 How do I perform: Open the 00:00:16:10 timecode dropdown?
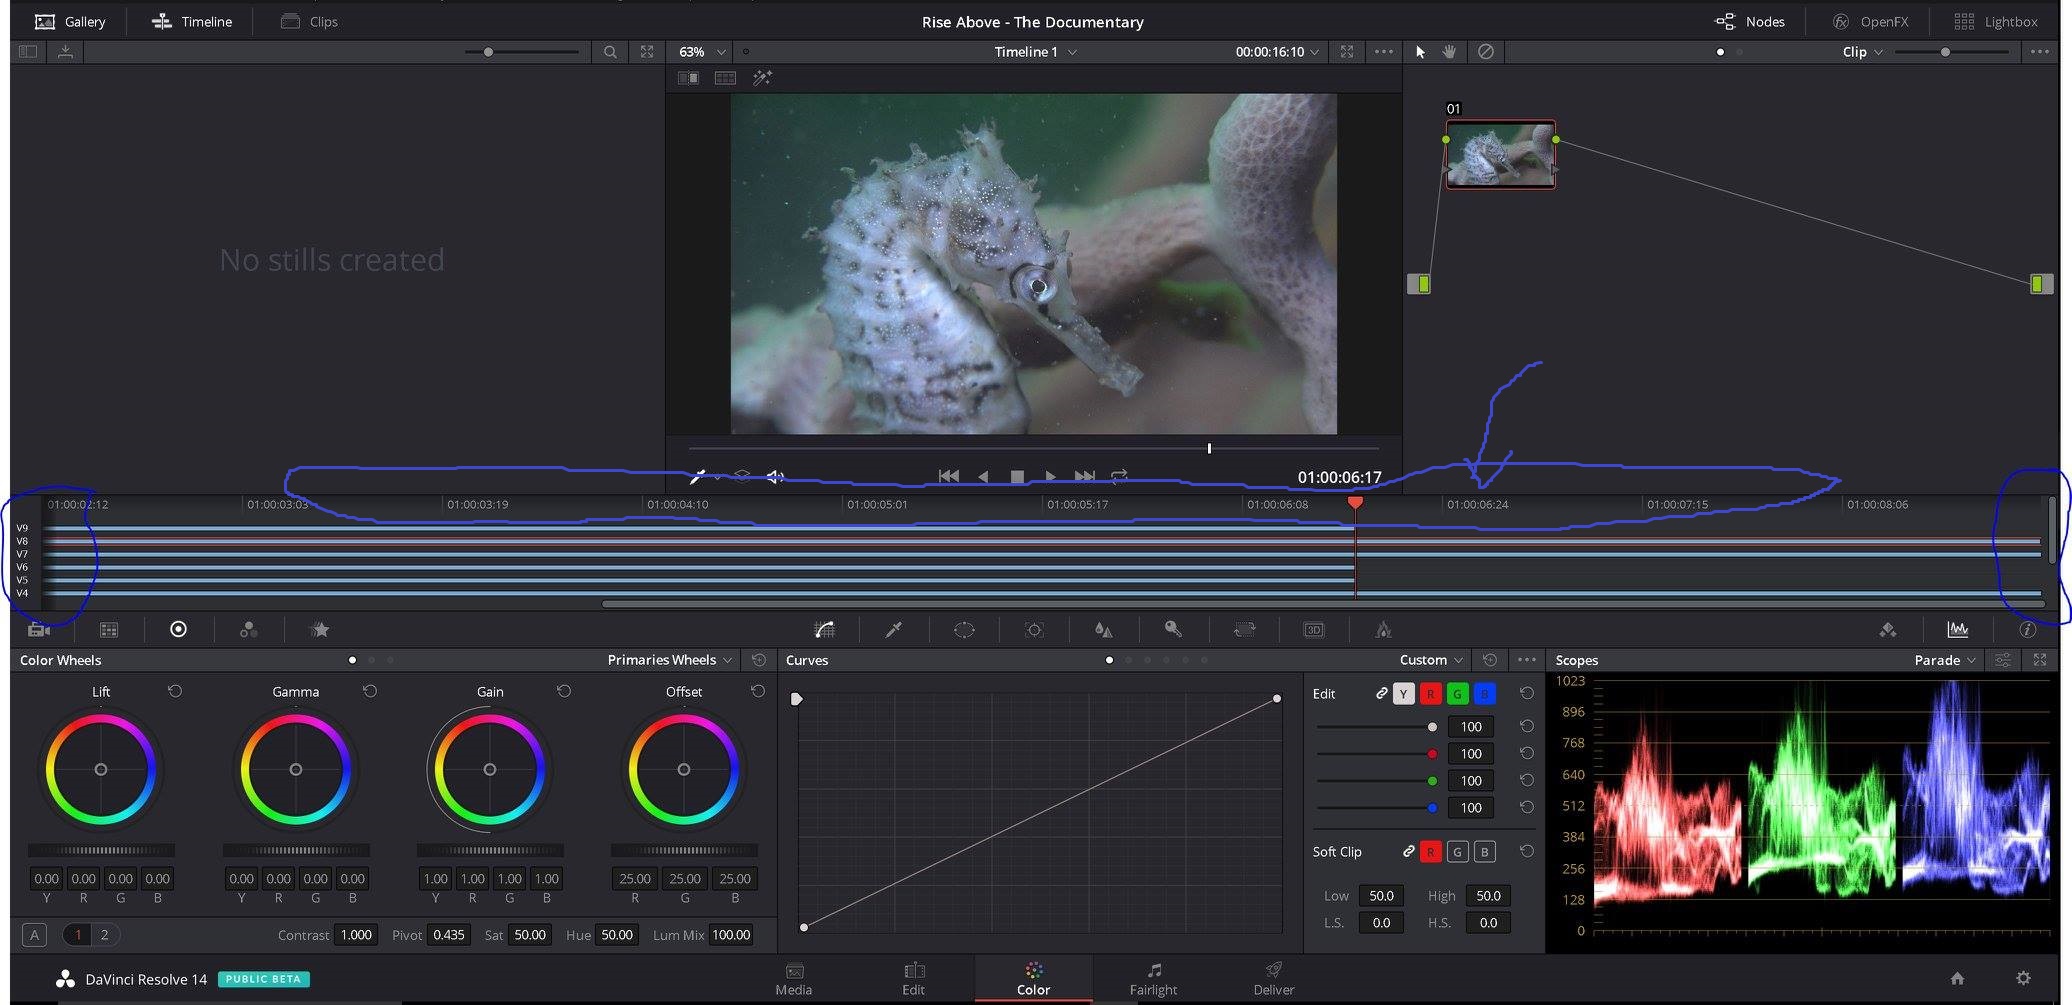pyautogui.click(x=1277, y=51)
